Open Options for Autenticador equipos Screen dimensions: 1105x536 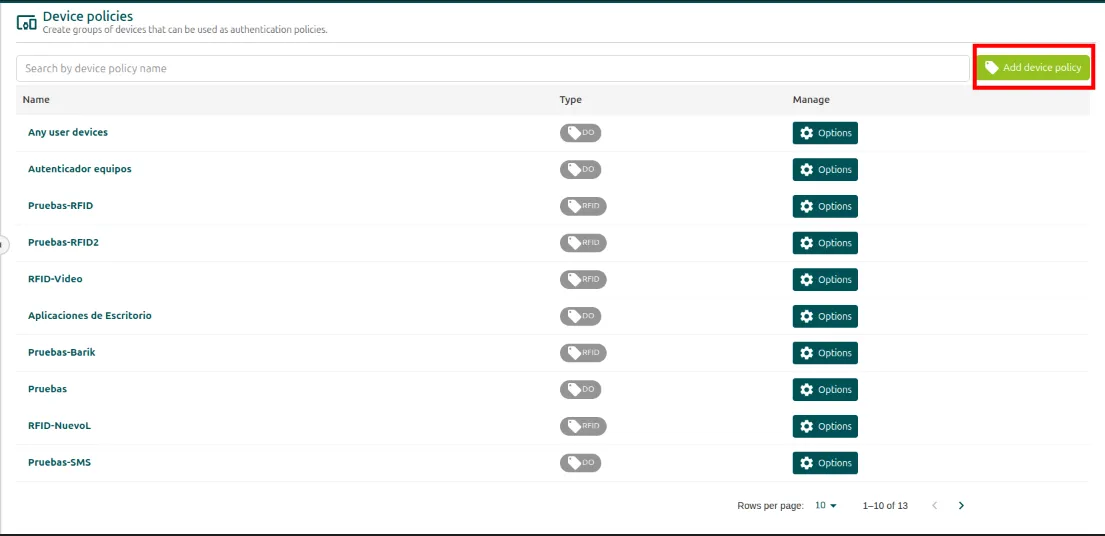tap(825, 170)
